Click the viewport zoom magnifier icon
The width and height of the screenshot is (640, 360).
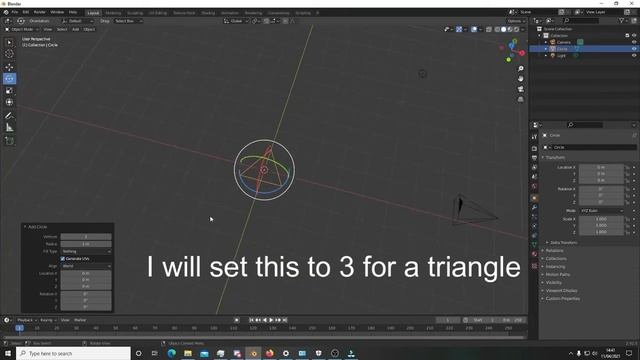(520, 69)
